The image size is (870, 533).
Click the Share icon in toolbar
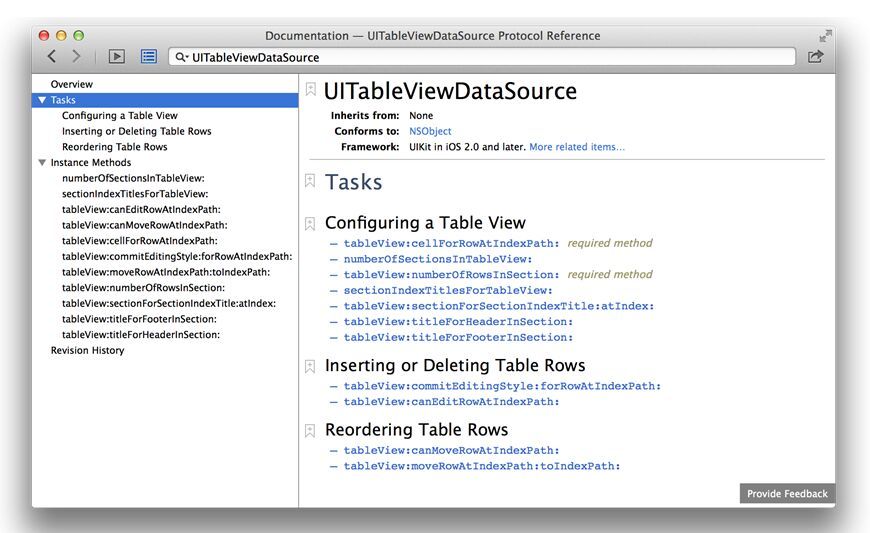[x=815, y=56]
